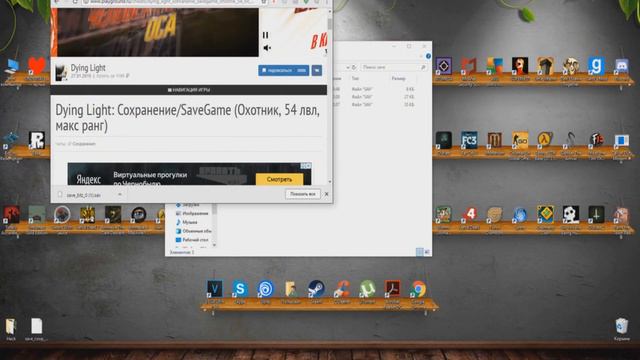
Task: Open CCleaner from the bottom shelf
Action: coord(342,289)
